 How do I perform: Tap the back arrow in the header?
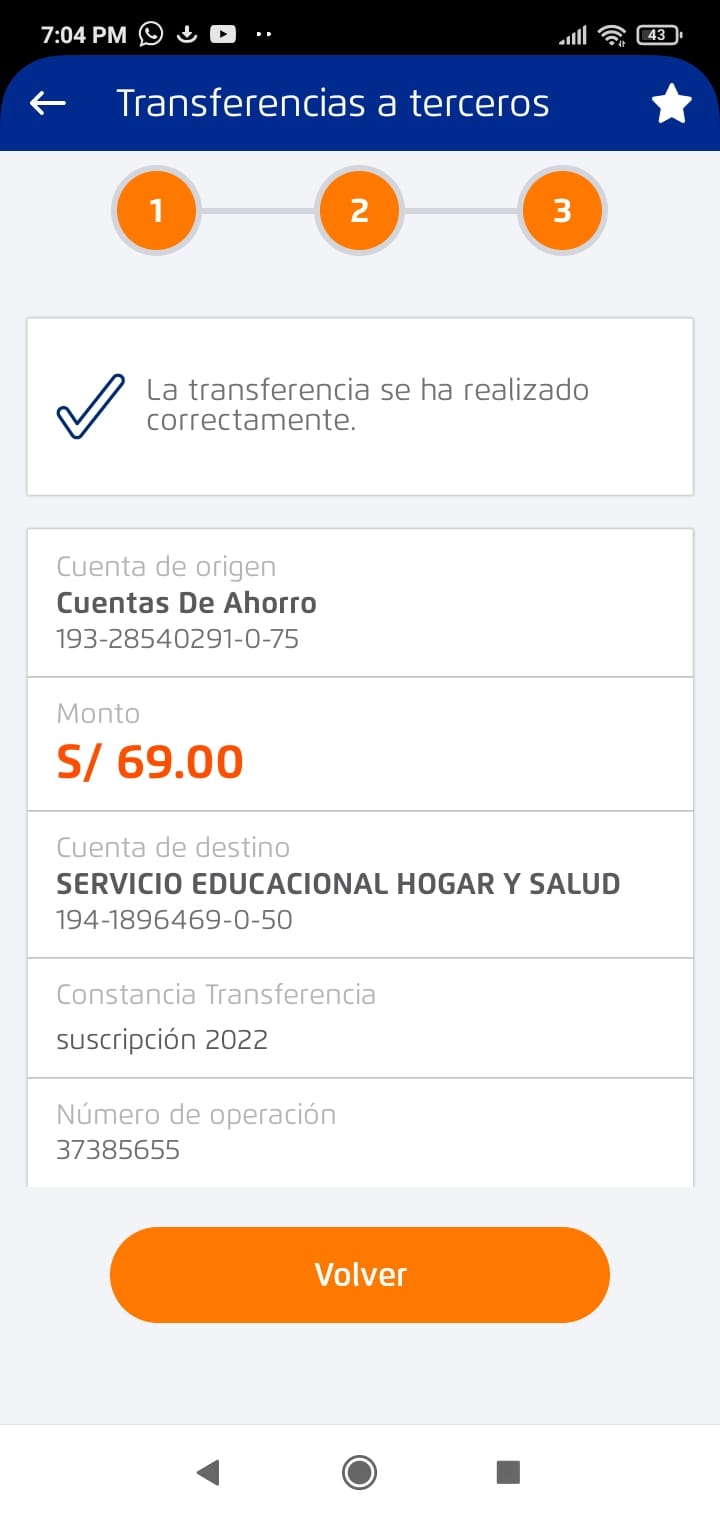[x=48, y=103]
